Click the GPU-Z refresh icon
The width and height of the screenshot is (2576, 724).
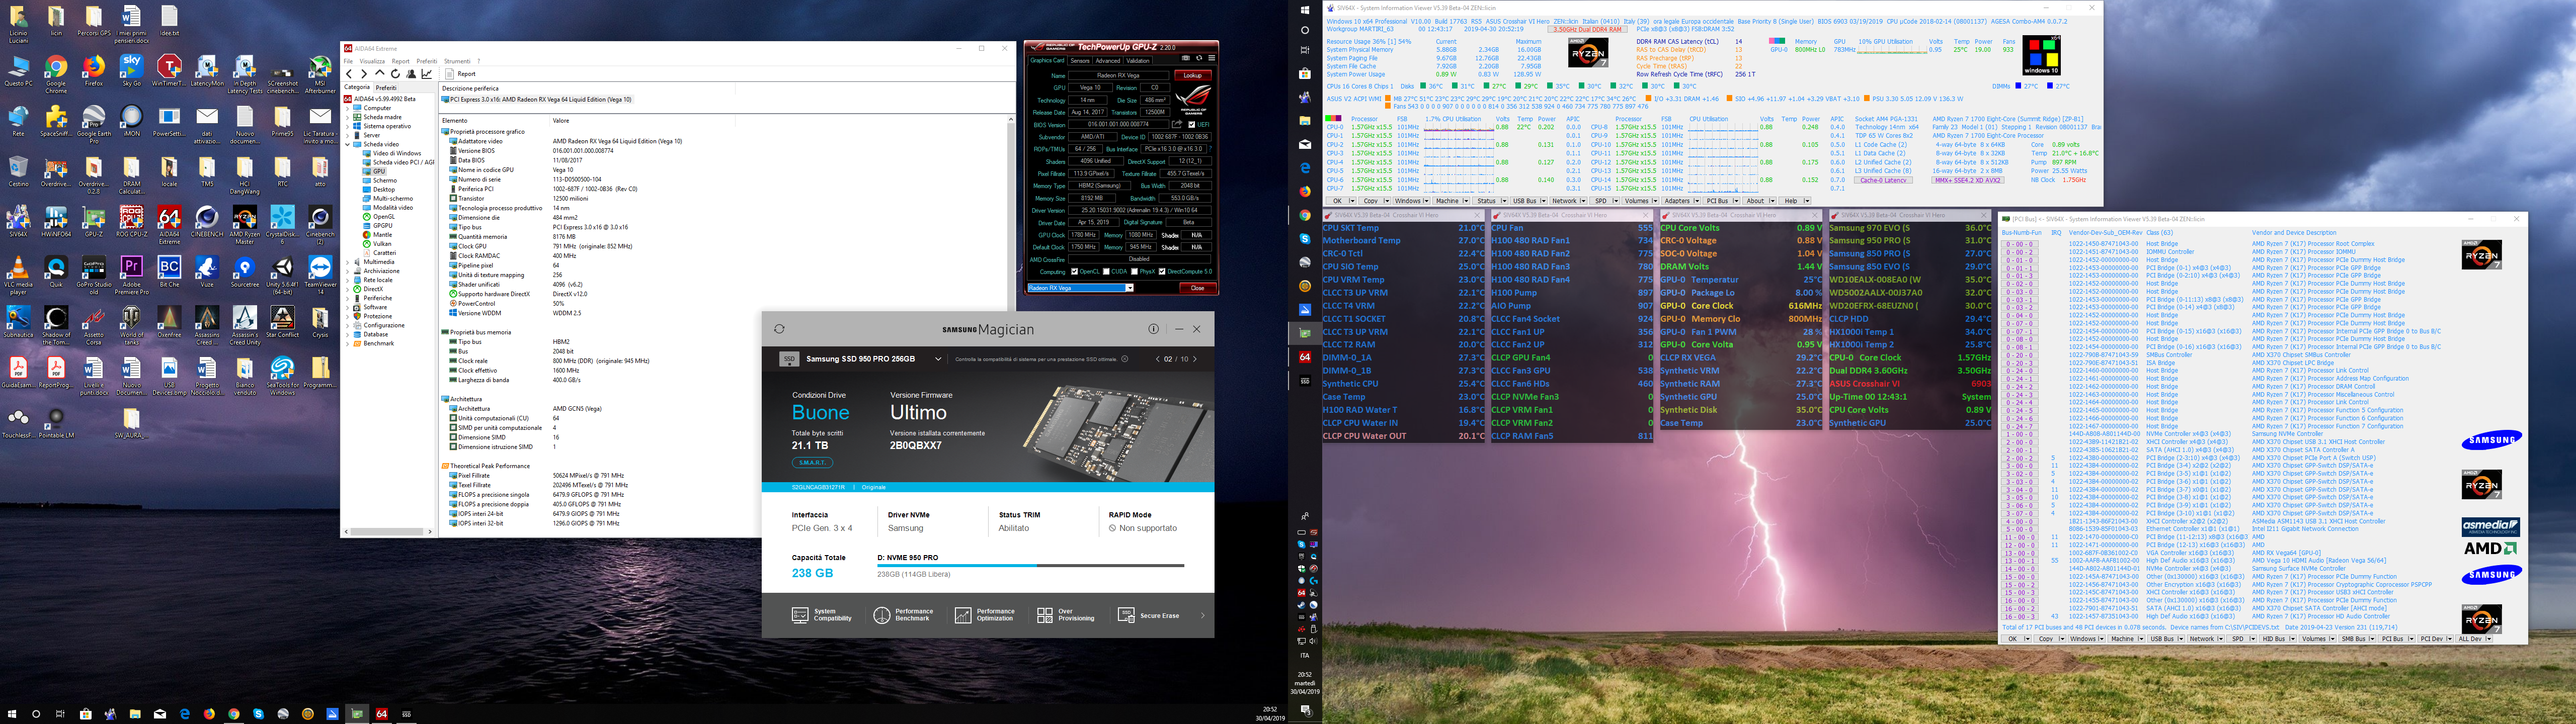pos(1199,59)
